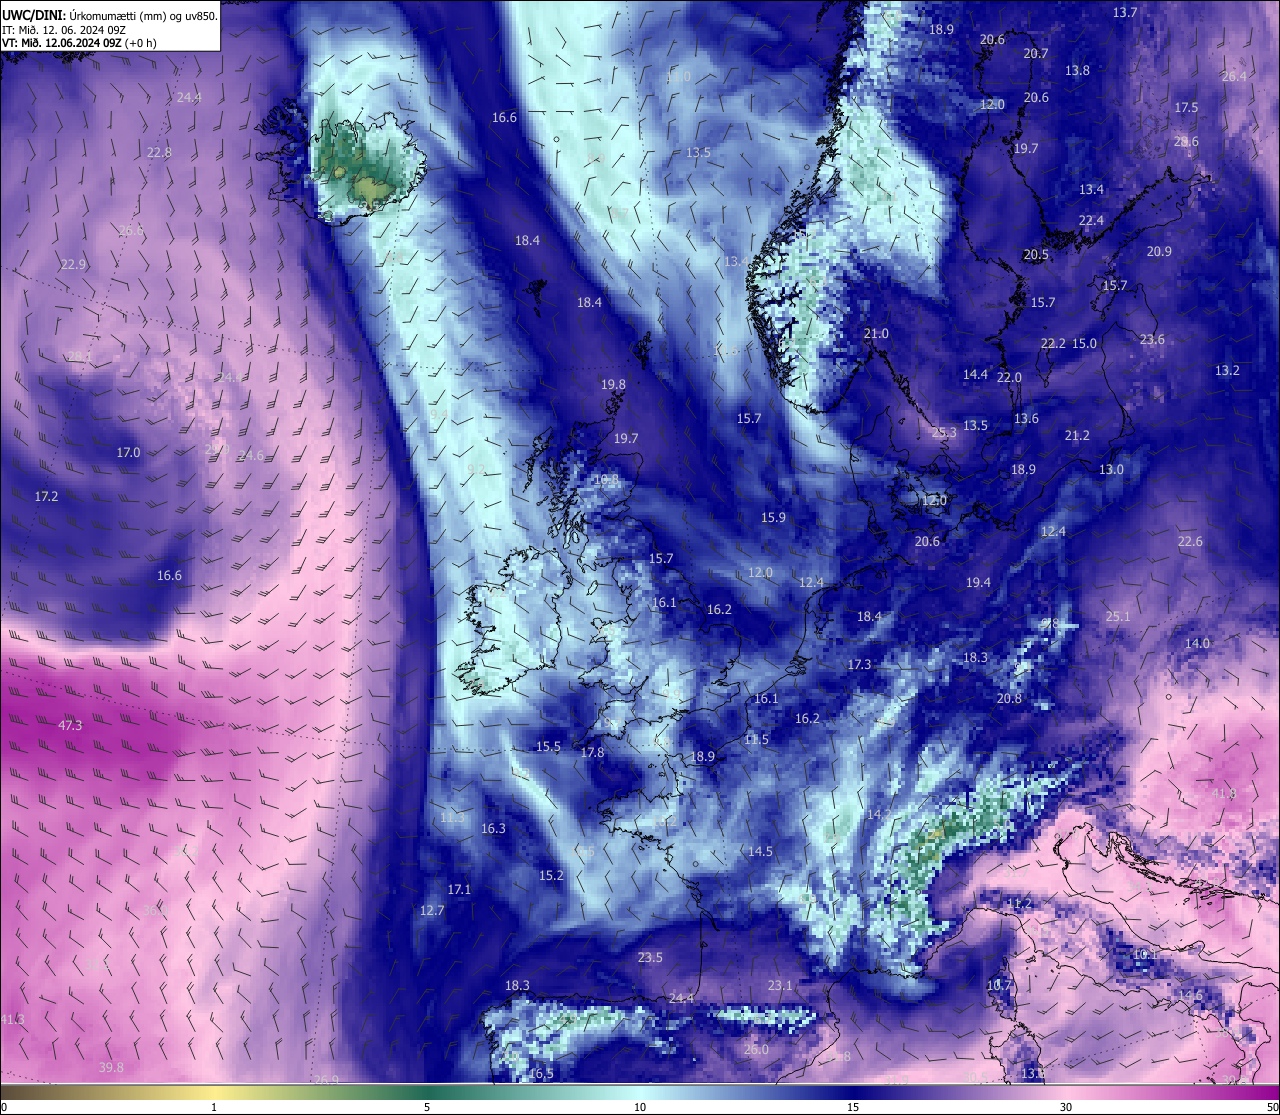Click the 25.3 value label
Viewport: 1280px width, 1115px height.
point(944,433)
